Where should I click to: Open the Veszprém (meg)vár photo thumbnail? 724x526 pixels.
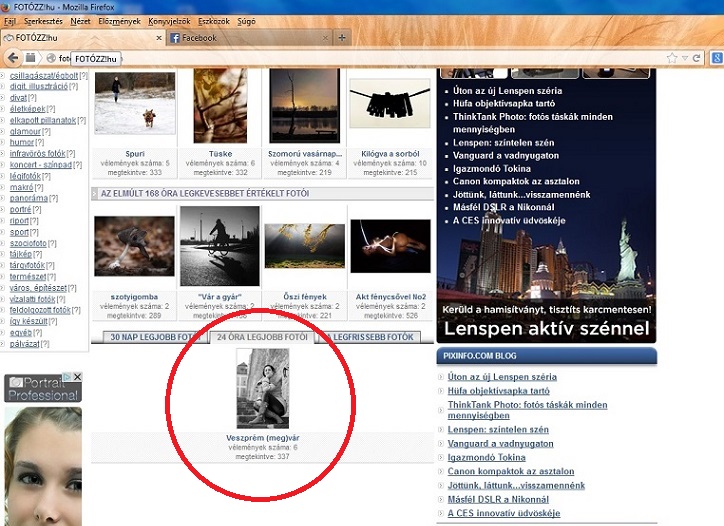[263, 388]
